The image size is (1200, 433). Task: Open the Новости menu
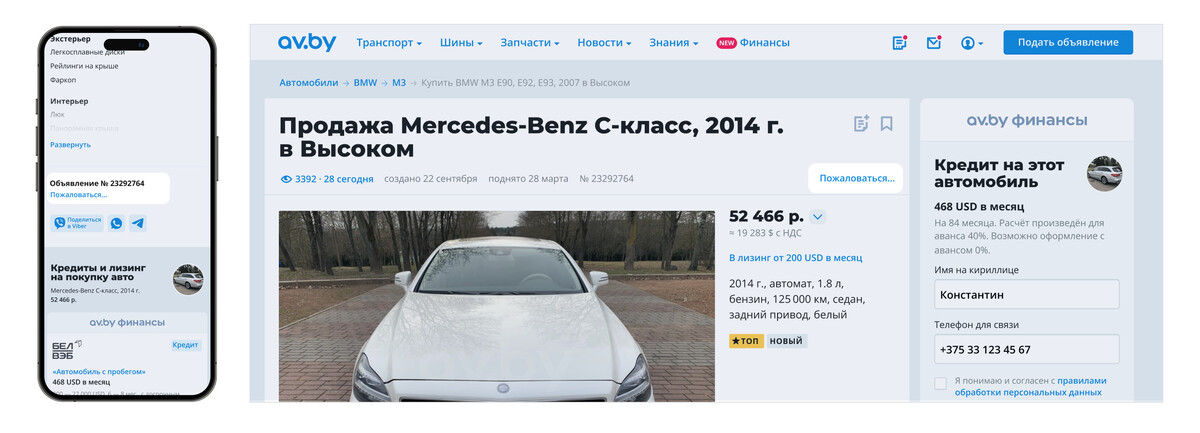(x=604, y=43)
